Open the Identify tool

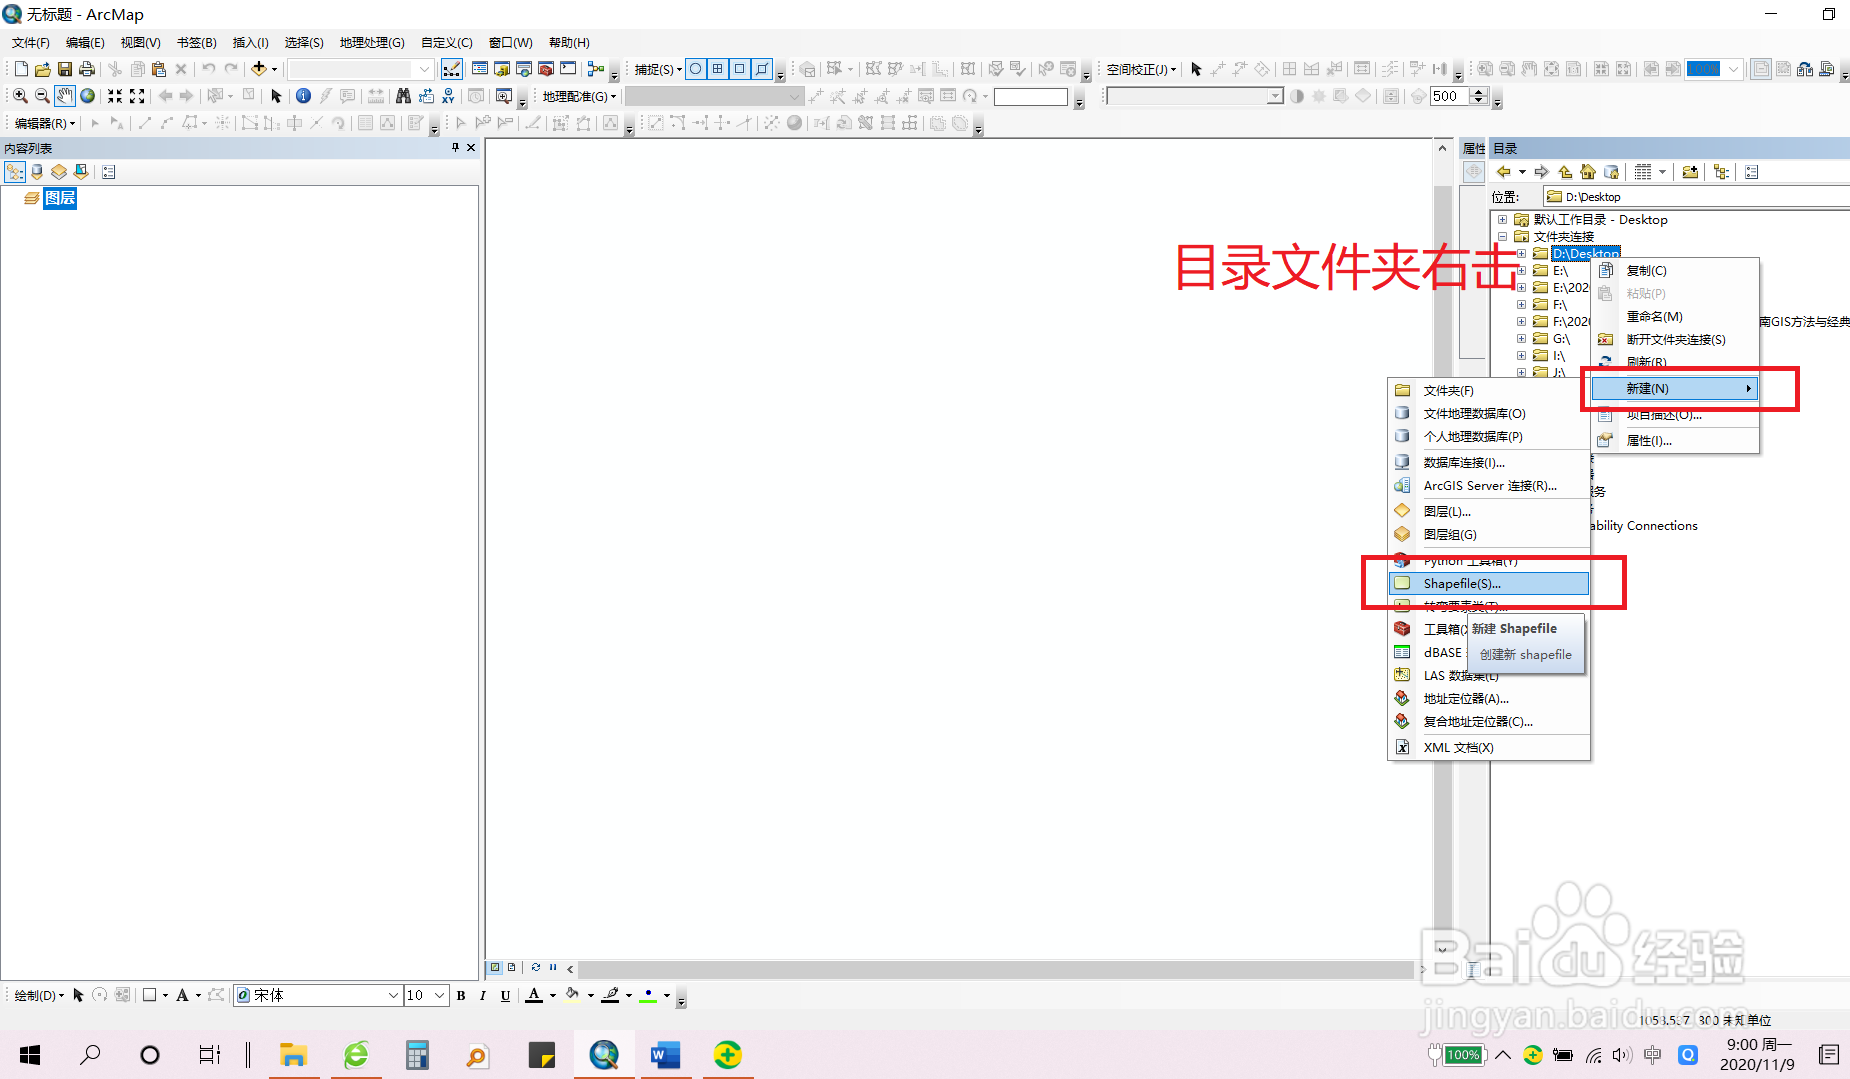click(303, 96)
